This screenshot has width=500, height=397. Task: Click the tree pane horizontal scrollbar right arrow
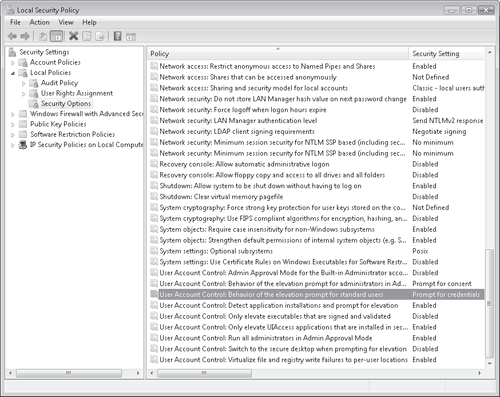pyautogui.click(x=138, y=373)
